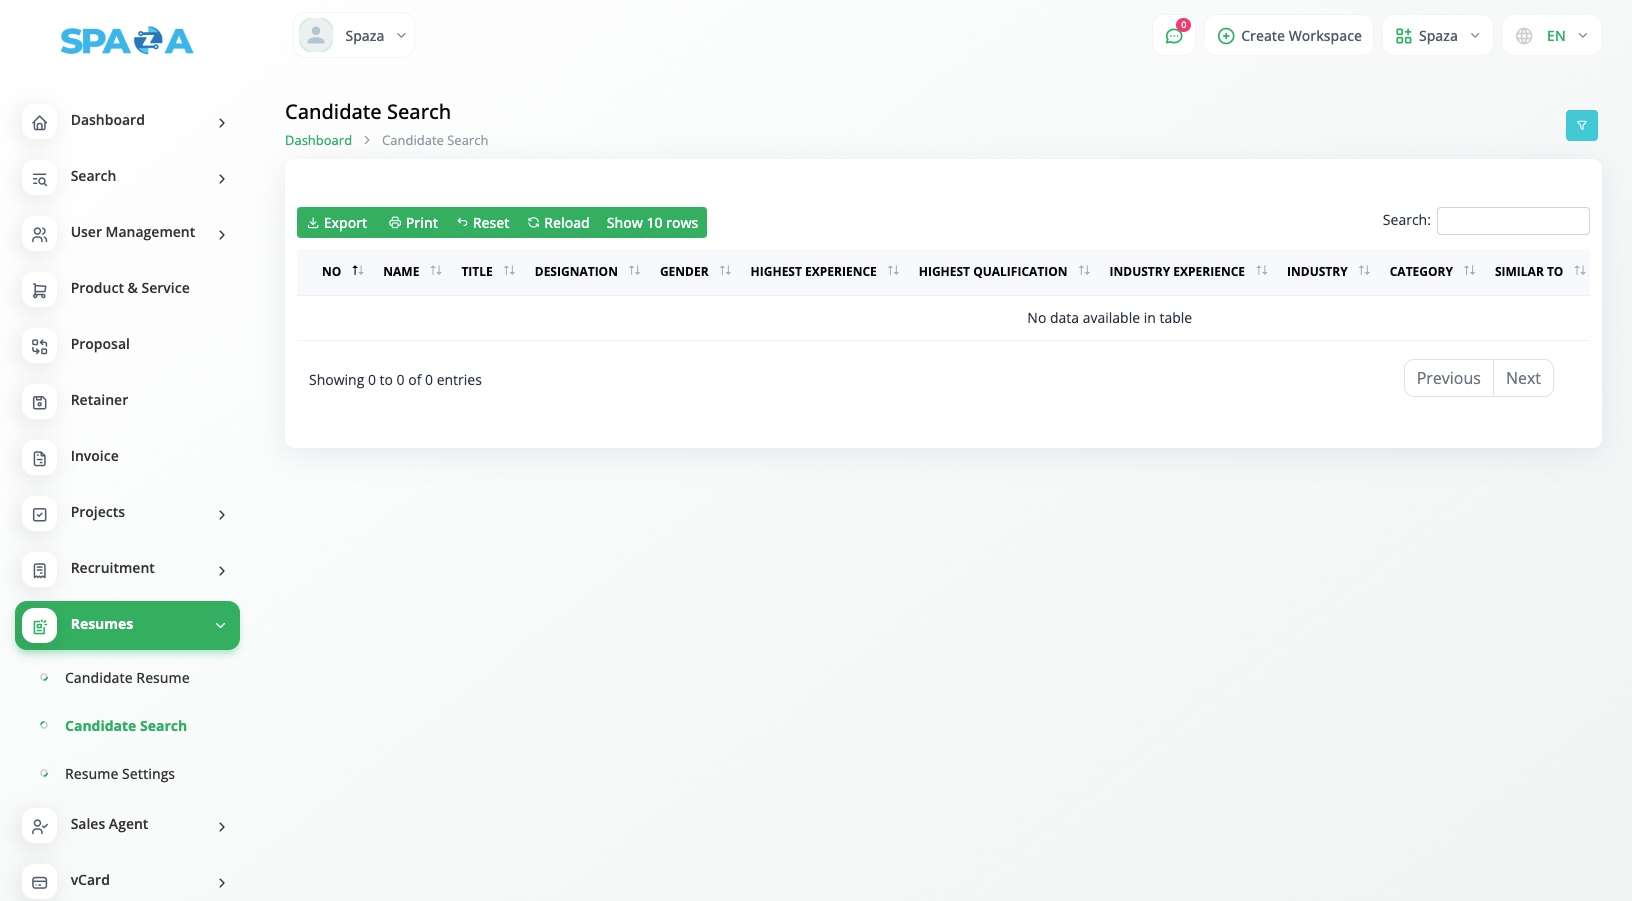Viewport: 1632px width, 901px height.
Task: Open the EN language dropdown
Action: 1552,36
